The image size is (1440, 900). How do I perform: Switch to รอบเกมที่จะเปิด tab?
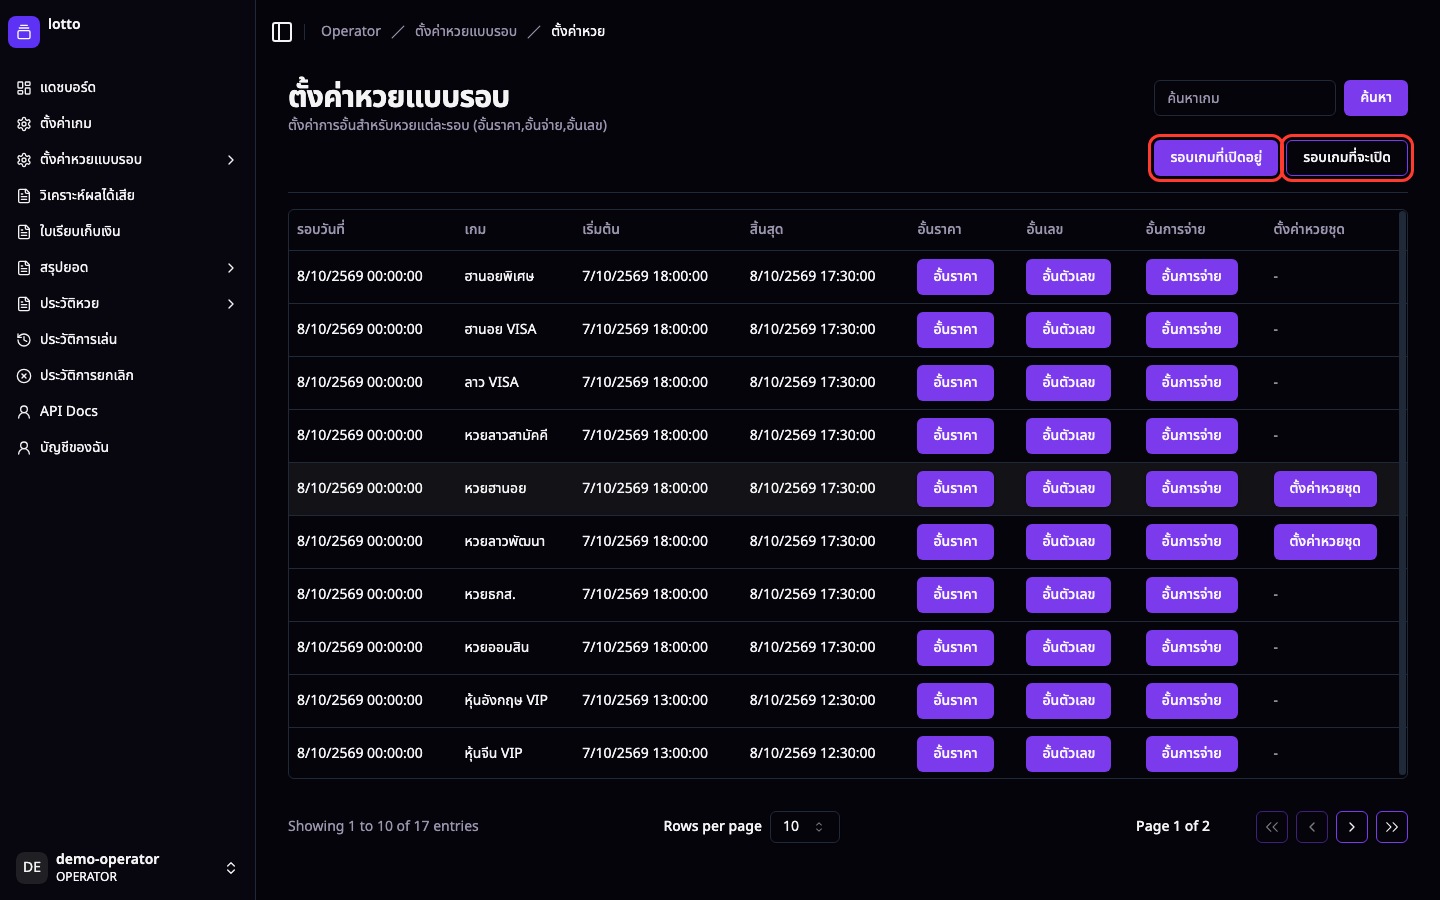pyautogui.click(x=1347, y=158)
